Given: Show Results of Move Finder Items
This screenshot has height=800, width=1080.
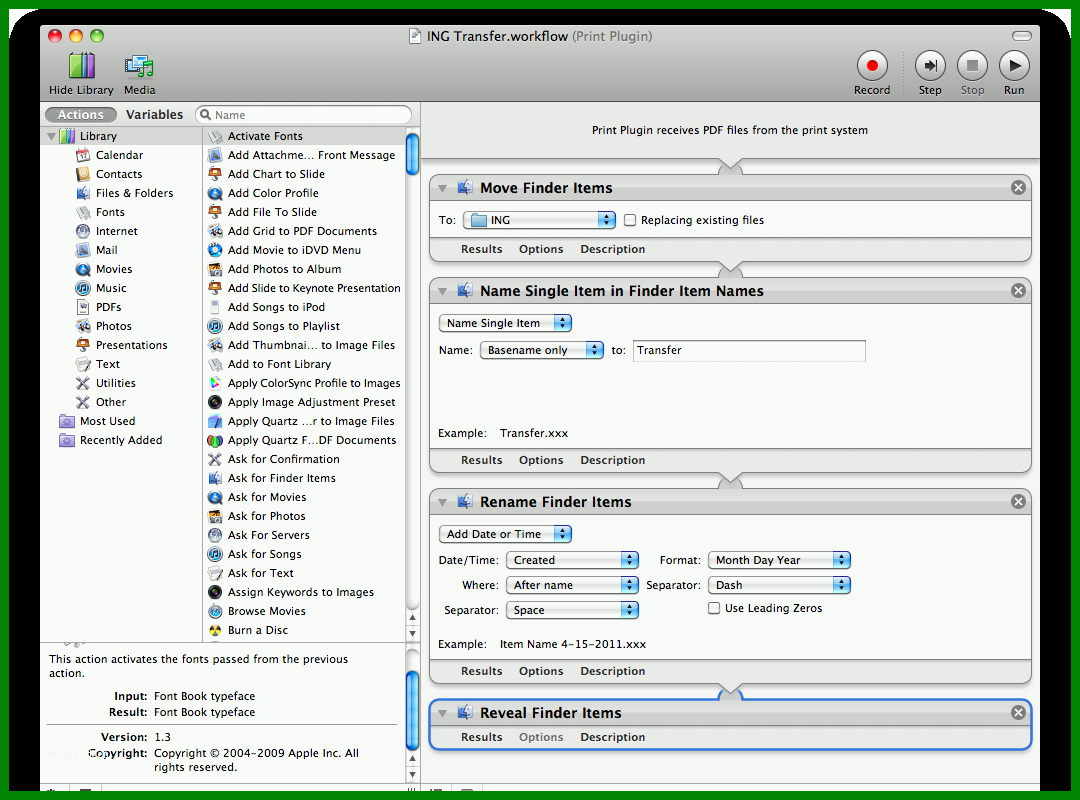Looking at the screenshot, I should click(x=481, y=249).
